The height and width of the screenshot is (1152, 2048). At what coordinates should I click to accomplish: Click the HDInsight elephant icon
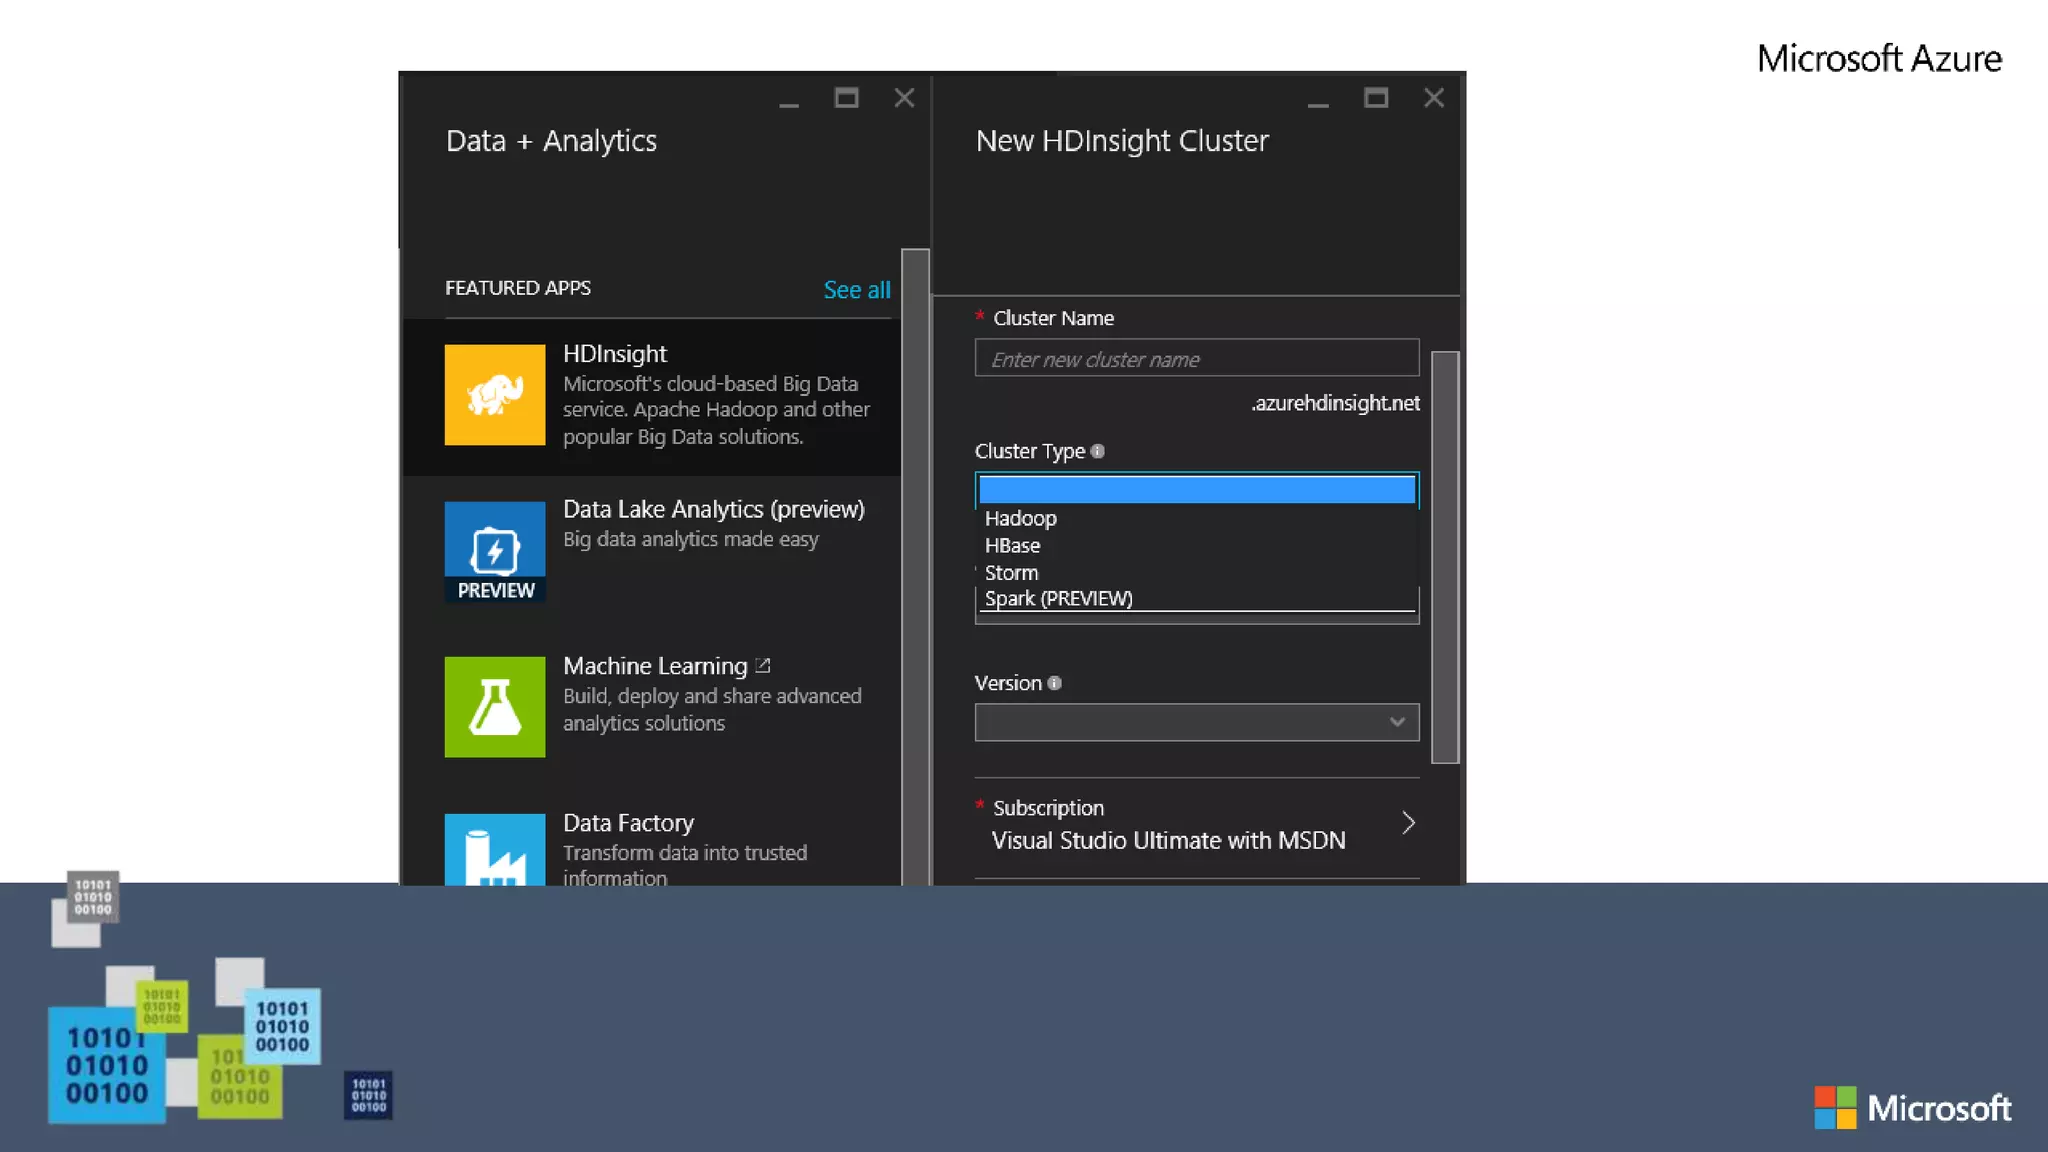pyautogui.click(x=495, y=395)
